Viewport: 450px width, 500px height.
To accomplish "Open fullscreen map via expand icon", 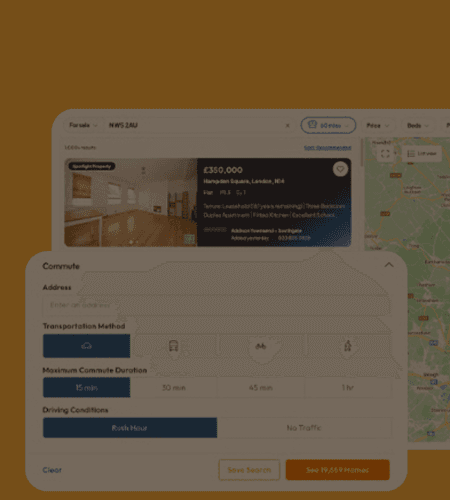I will point(385,153).
